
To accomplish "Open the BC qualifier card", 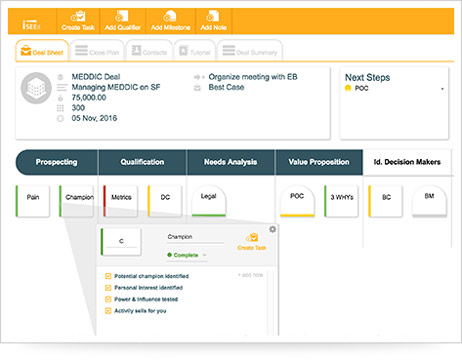I will tap(385, 201).
